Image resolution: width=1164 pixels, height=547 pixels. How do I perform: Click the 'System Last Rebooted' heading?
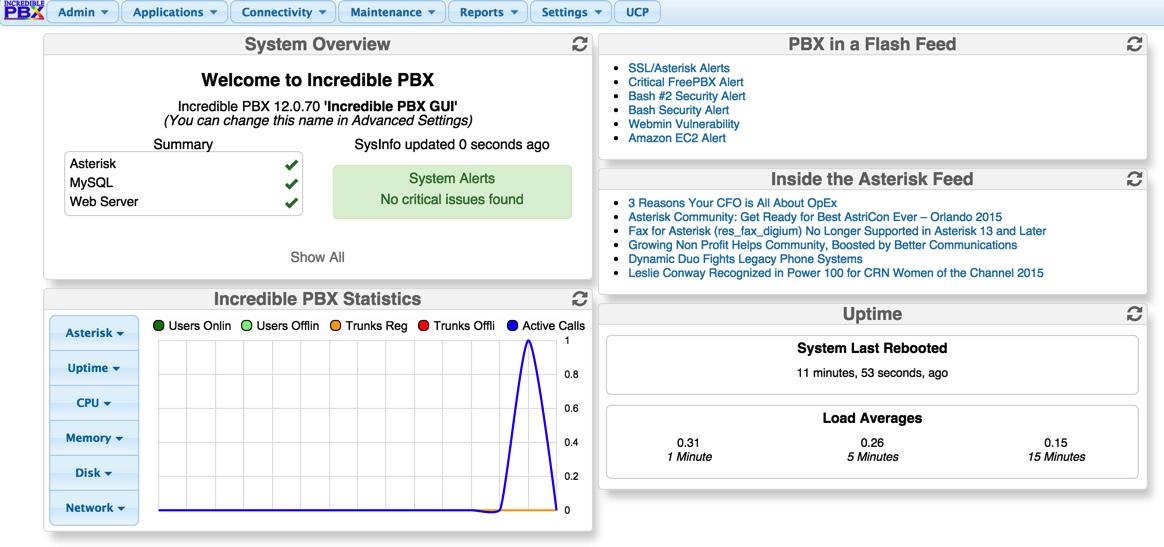(872, 348)
